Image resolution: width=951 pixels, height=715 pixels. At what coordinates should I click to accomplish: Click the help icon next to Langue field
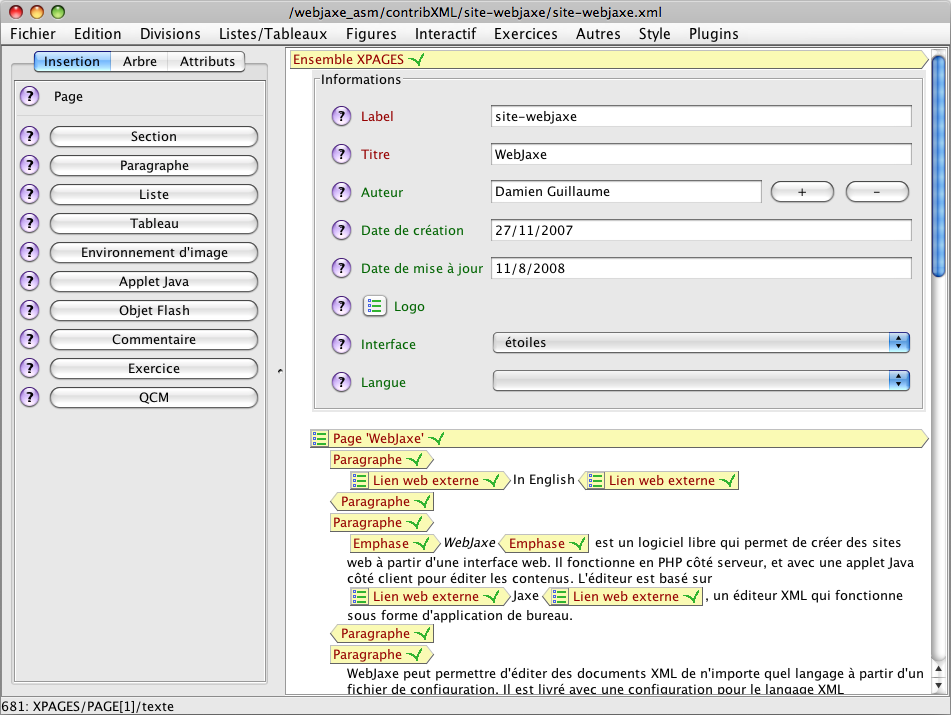click(342, 383)
